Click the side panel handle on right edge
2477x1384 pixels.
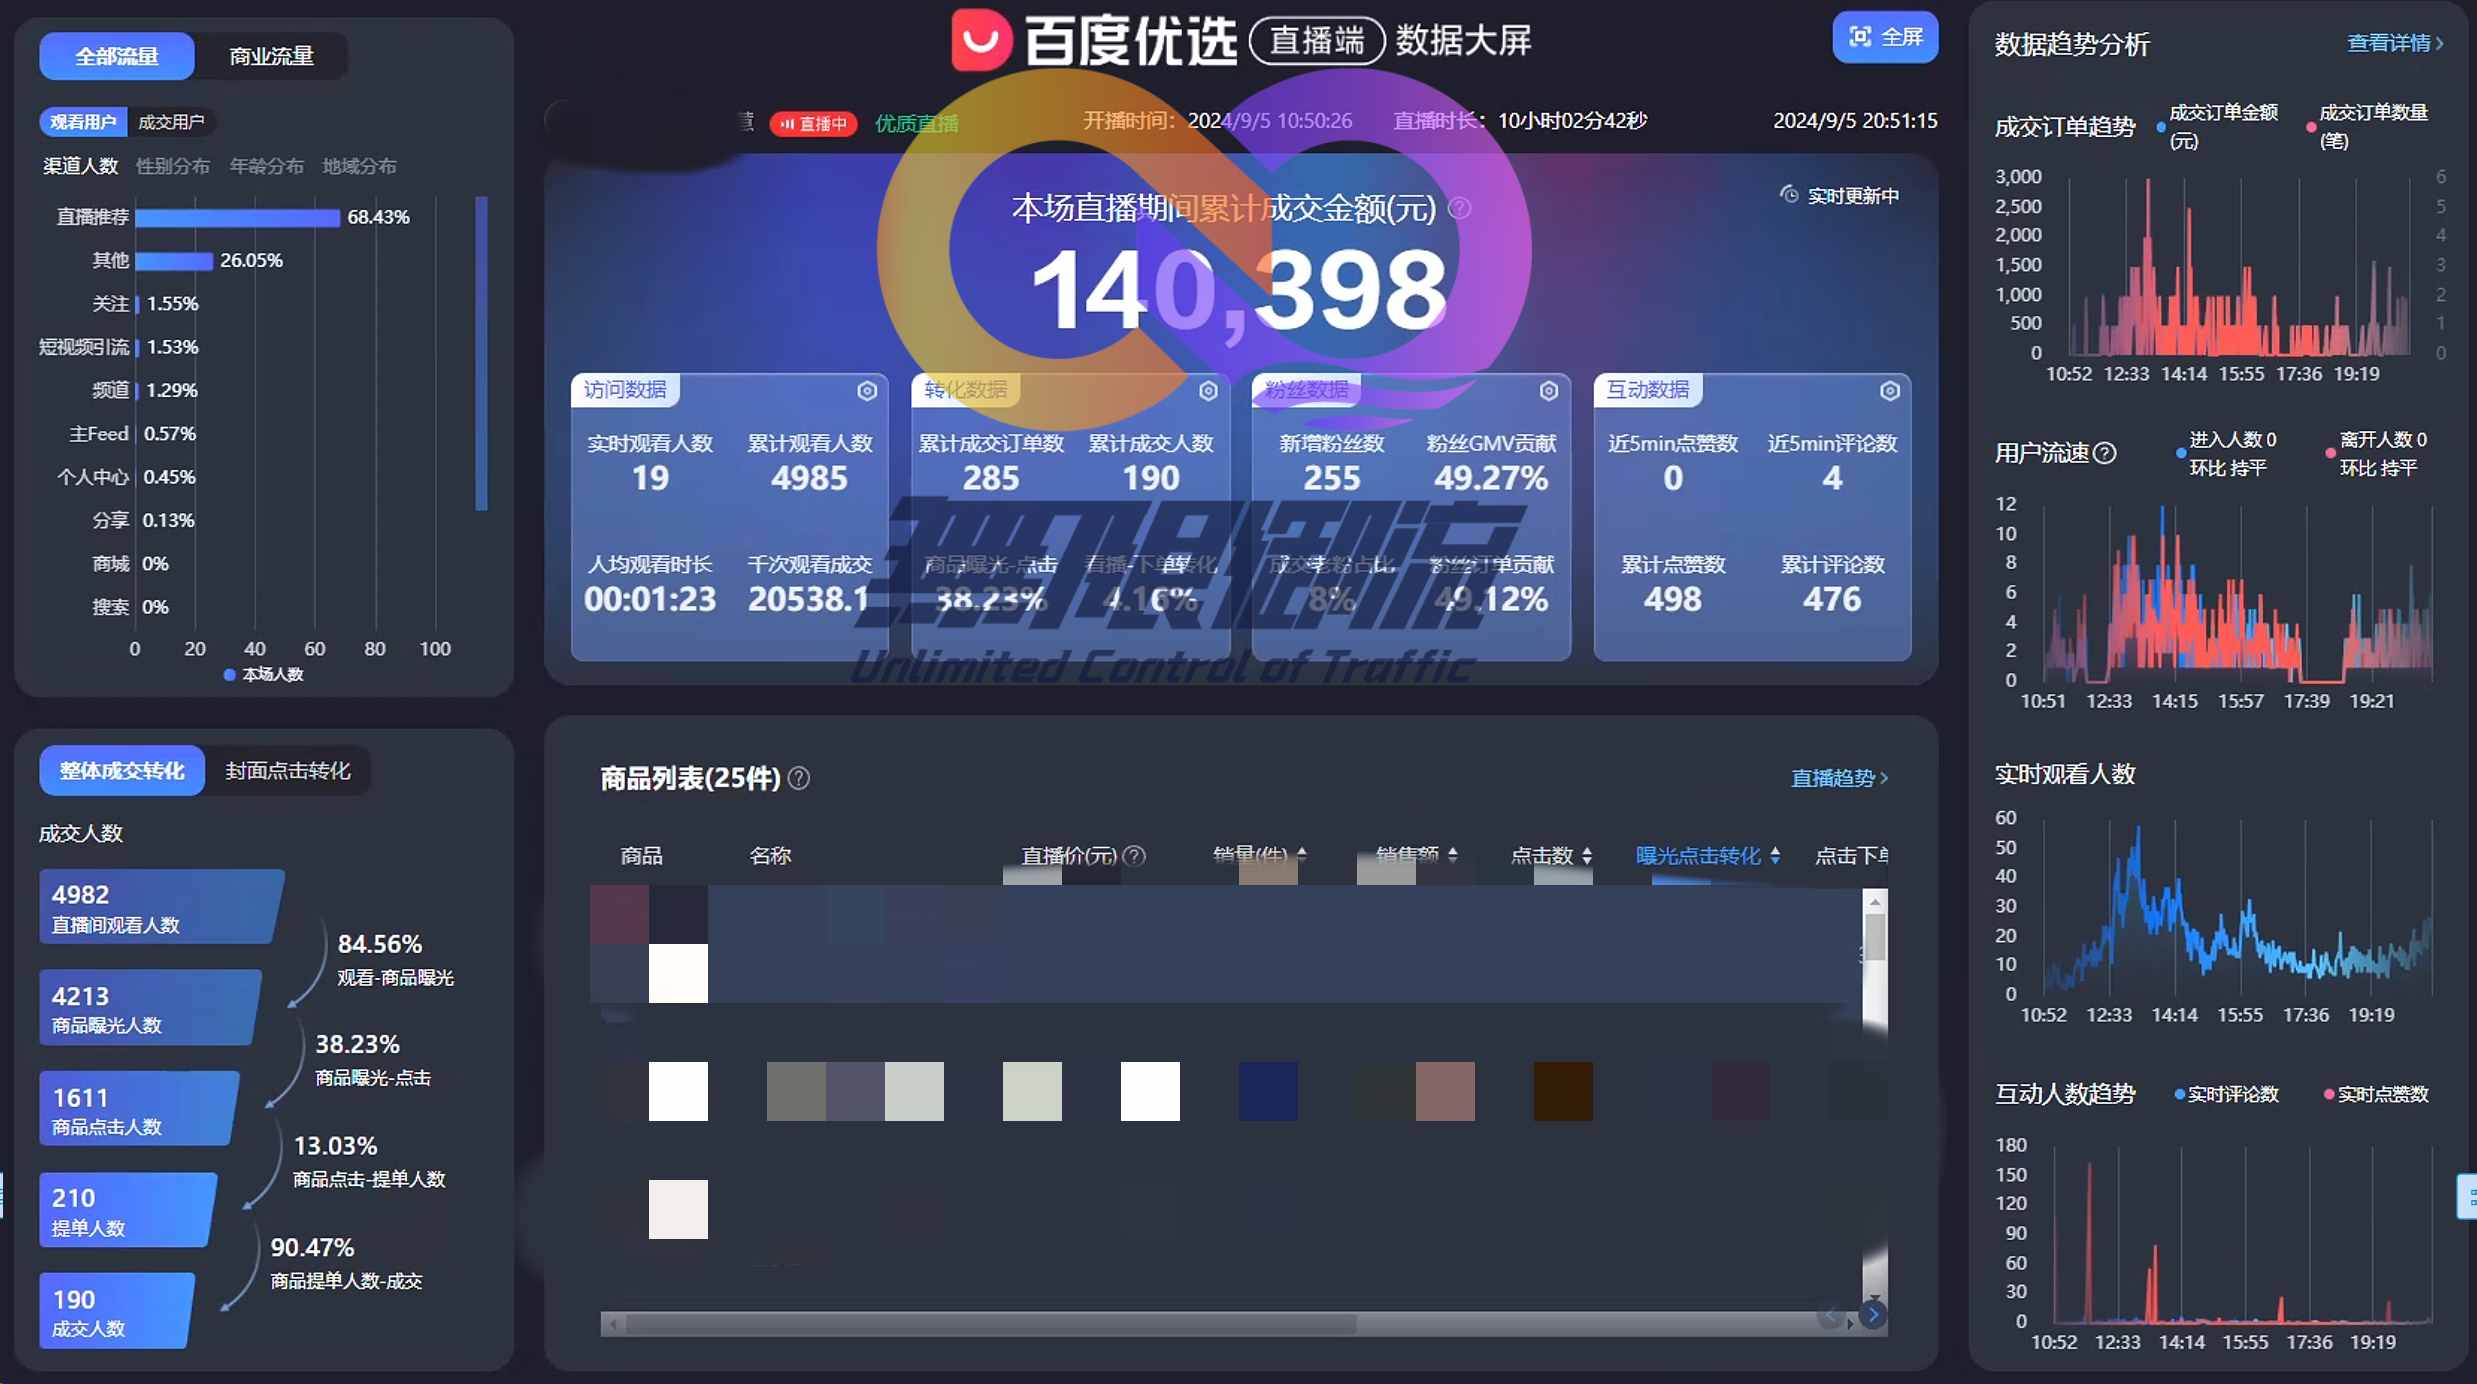pos(2467,1196)
